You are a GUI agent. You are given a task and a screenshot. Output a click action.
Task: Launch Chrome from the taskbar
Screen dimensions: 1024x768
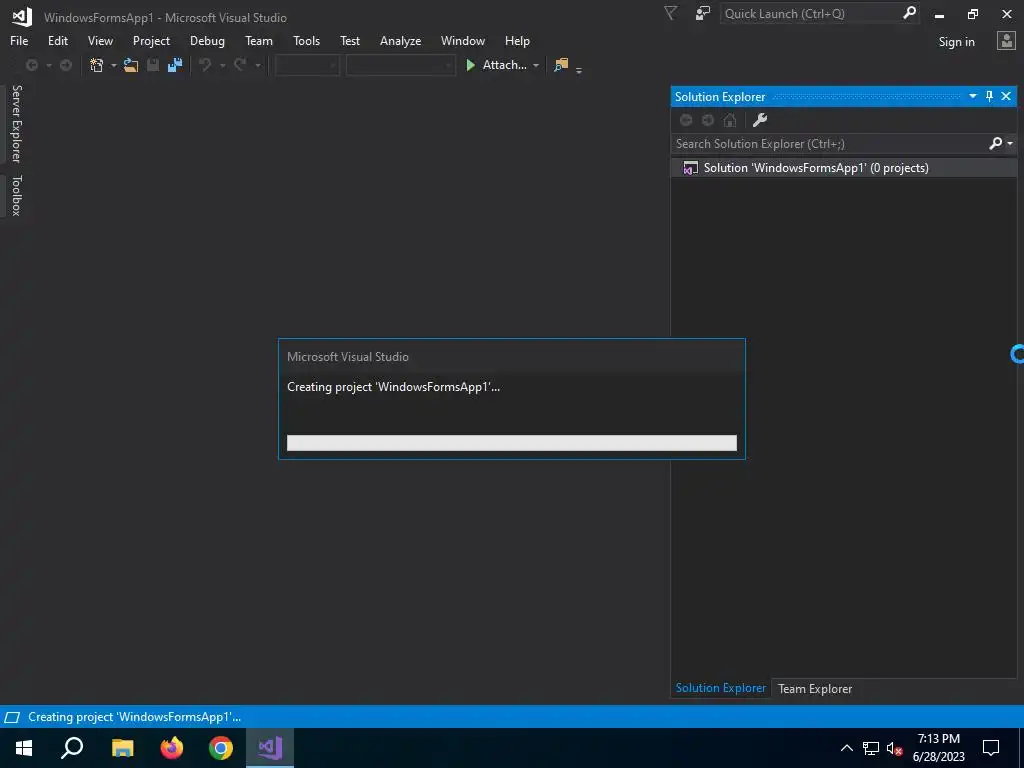pyautogui.click(x=221, y=748)
